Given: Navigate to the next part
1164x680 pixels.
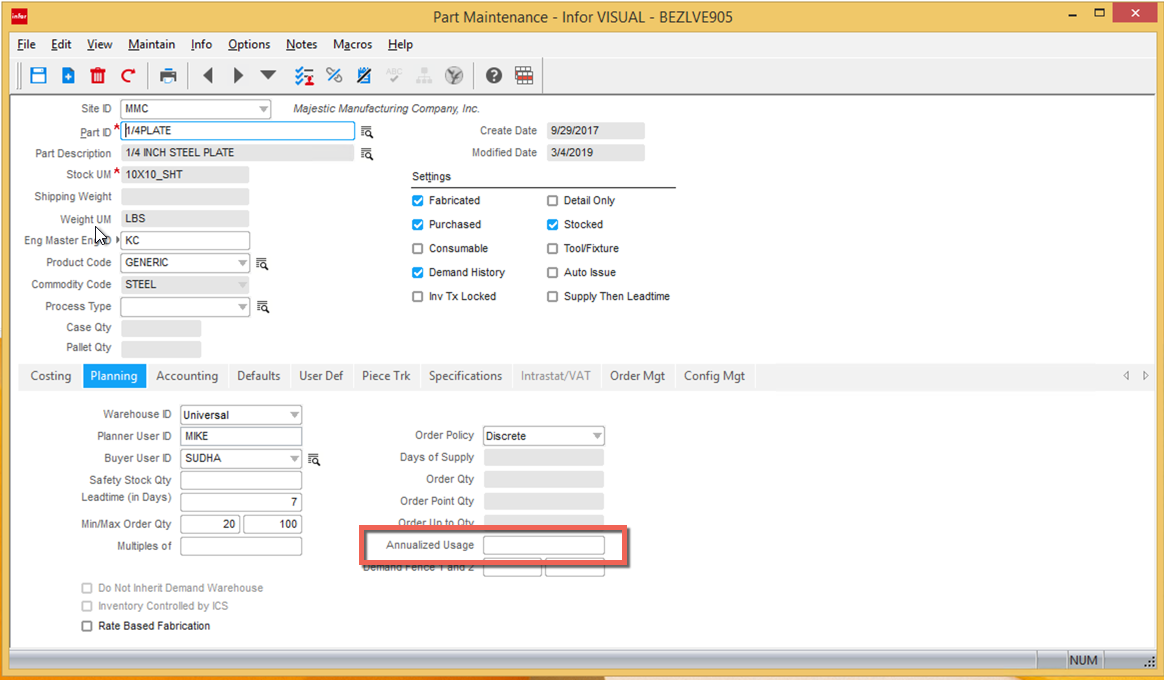Looking at the screenshot, I should point(238,75).
